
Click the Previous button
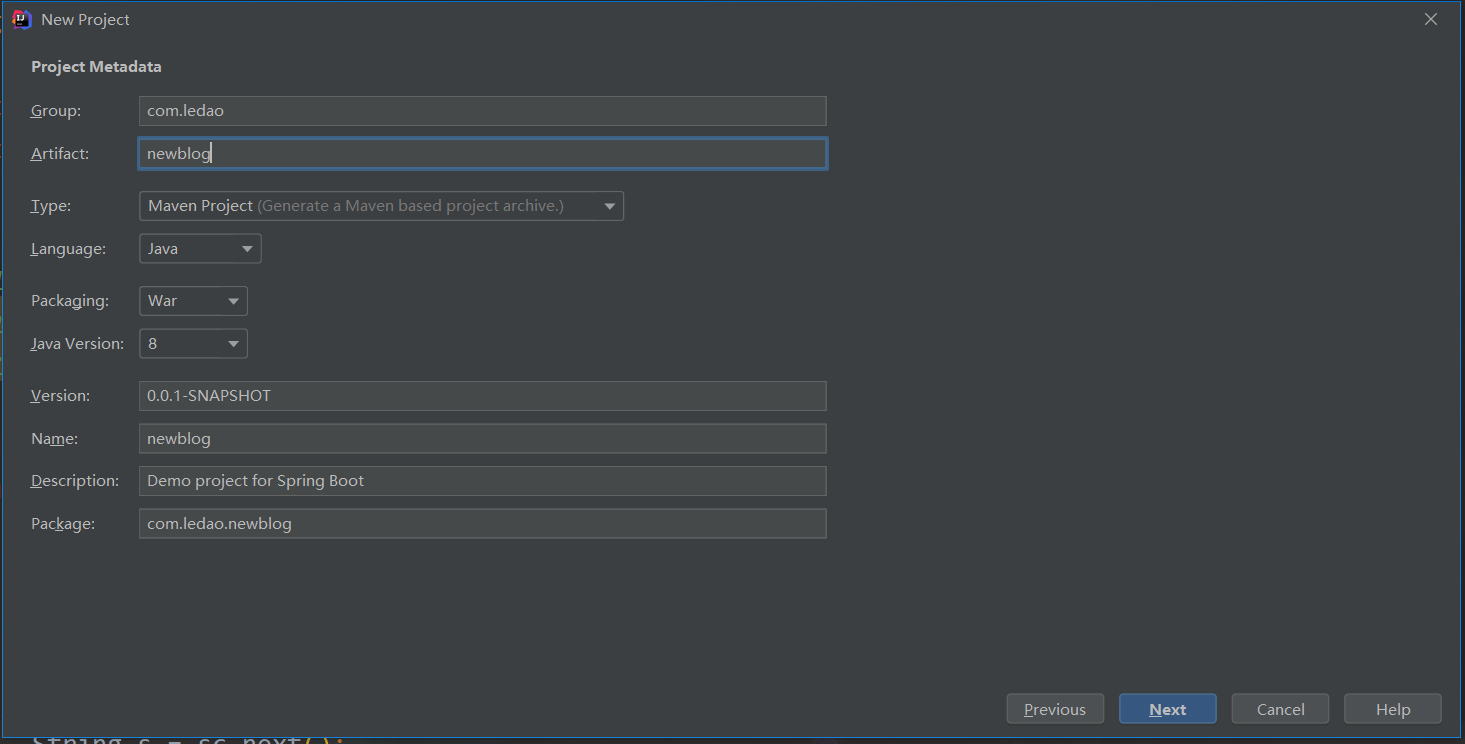pos(1055,708)
